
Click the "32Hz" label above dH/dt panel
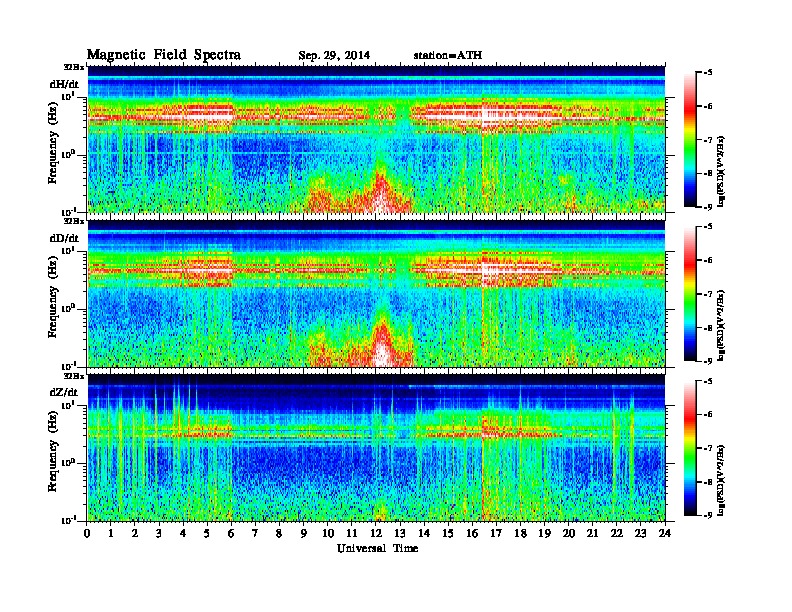(74, 67)
